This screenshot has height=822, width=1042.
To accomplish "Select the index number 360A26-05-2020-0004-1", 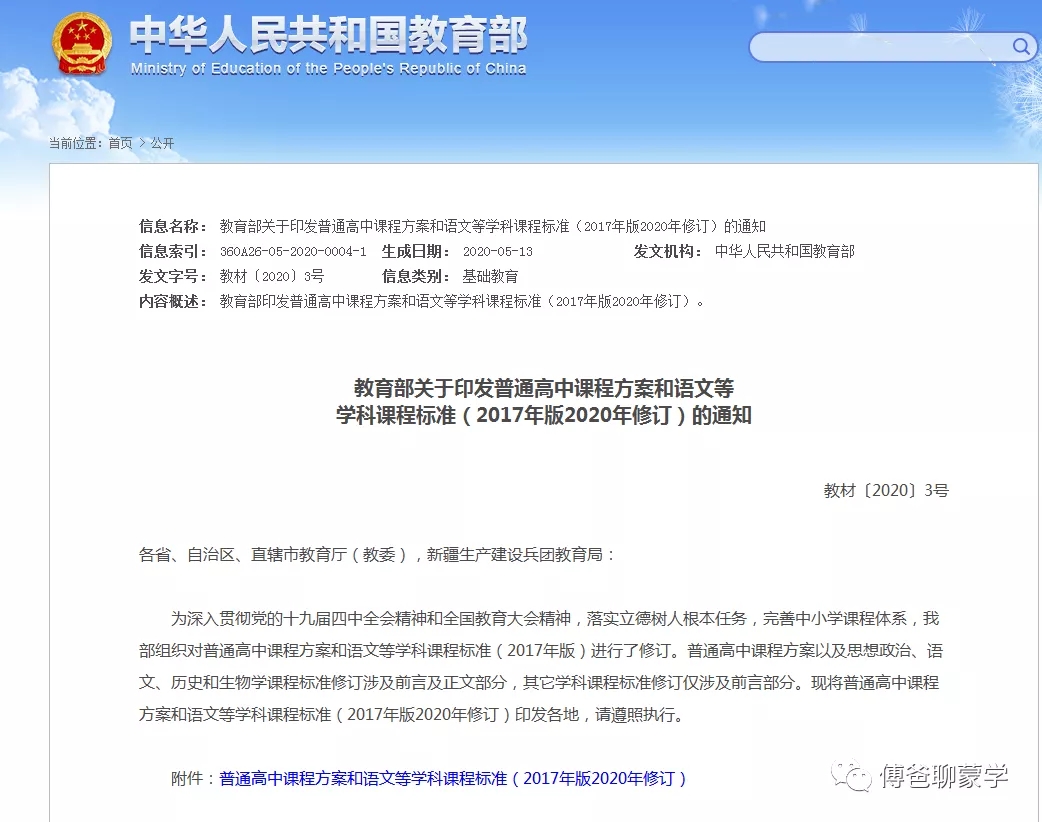I will pos(293,252).
